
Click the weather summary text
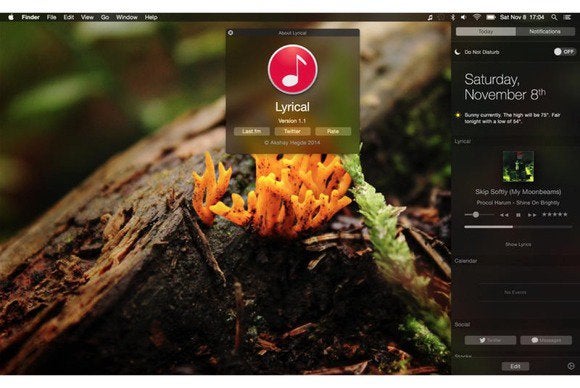[512, 118]
